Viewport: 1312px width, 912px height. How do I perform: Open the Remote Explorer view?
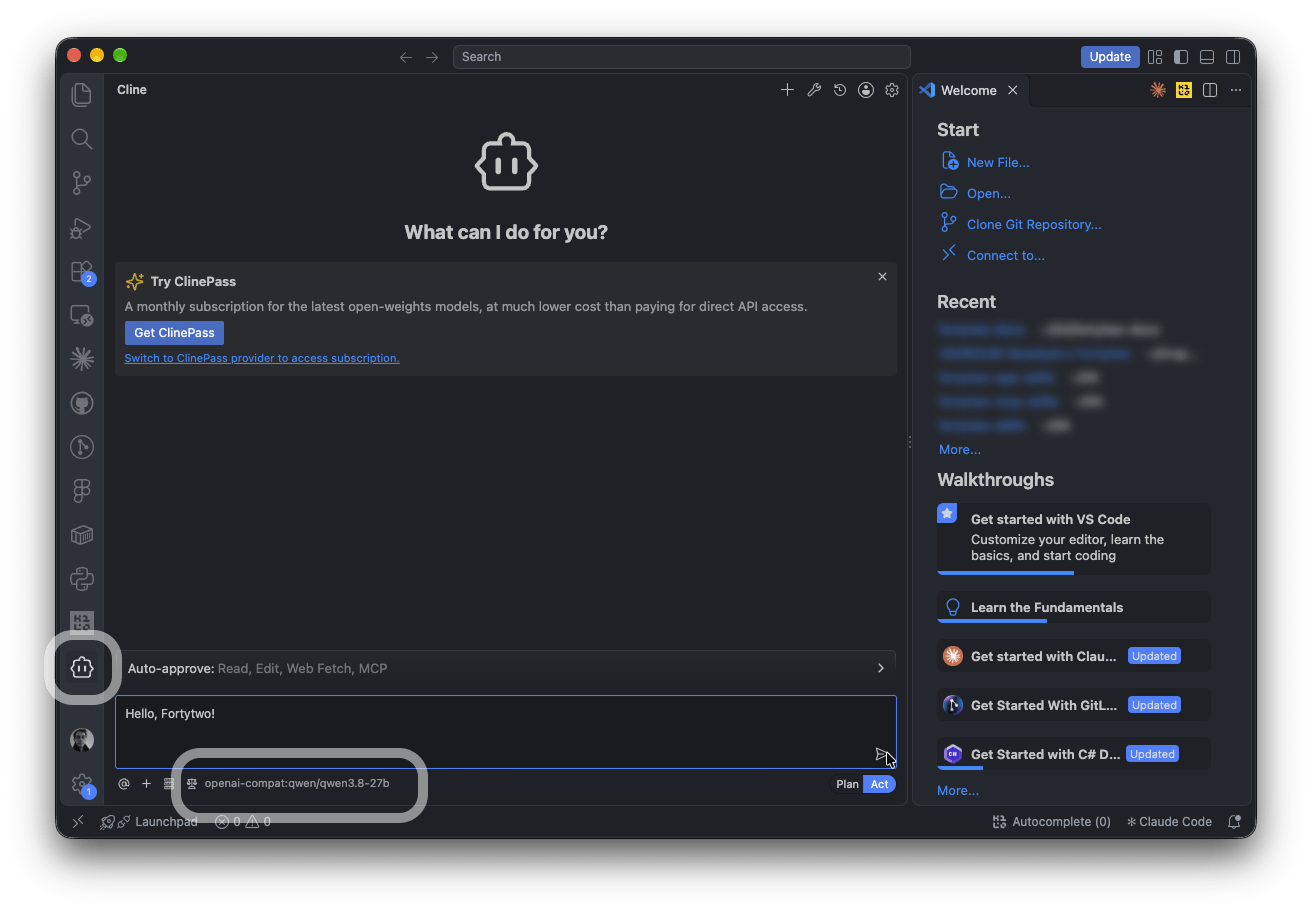point(82,316)
